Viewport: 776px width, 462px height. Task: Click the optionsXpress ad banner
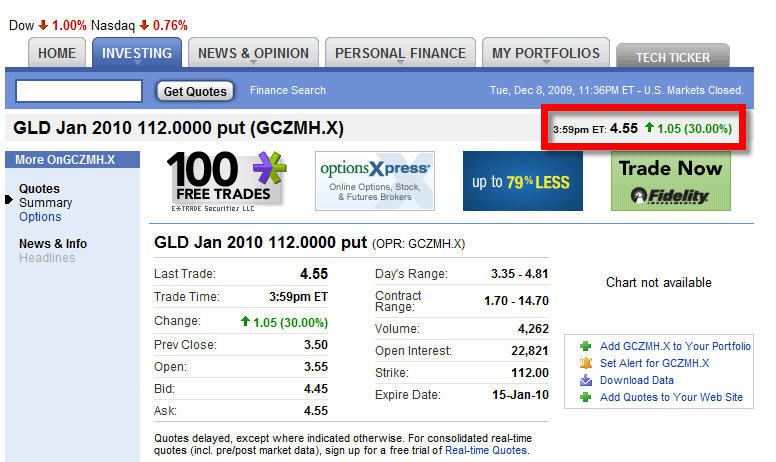pos(375,181)
